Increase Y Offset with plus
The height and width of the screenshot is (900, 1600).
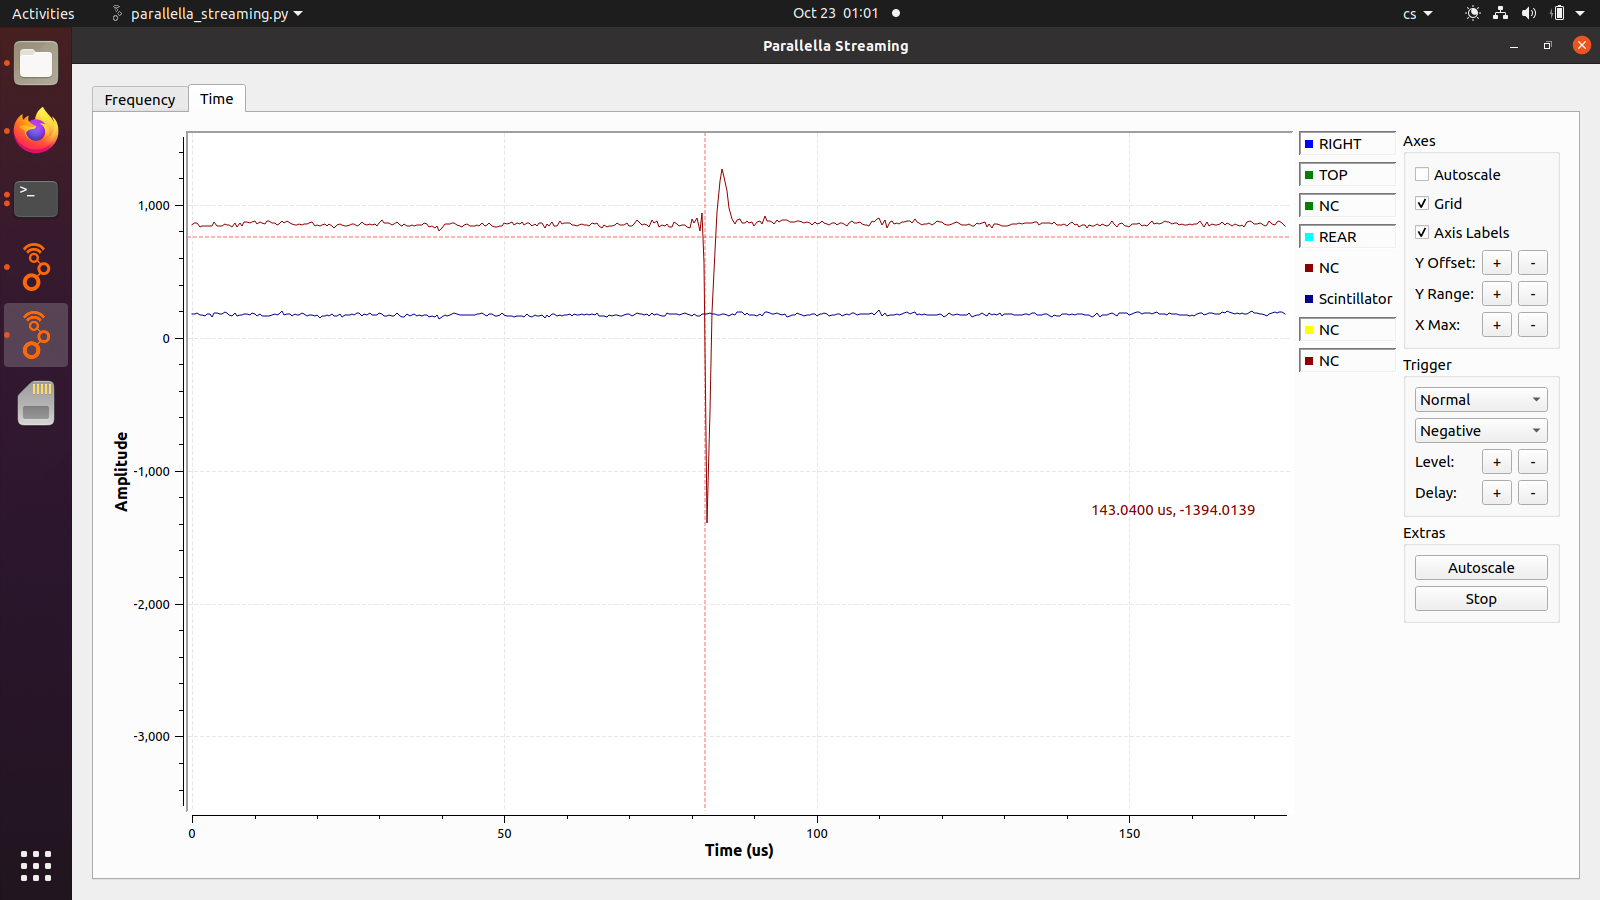1497,263
